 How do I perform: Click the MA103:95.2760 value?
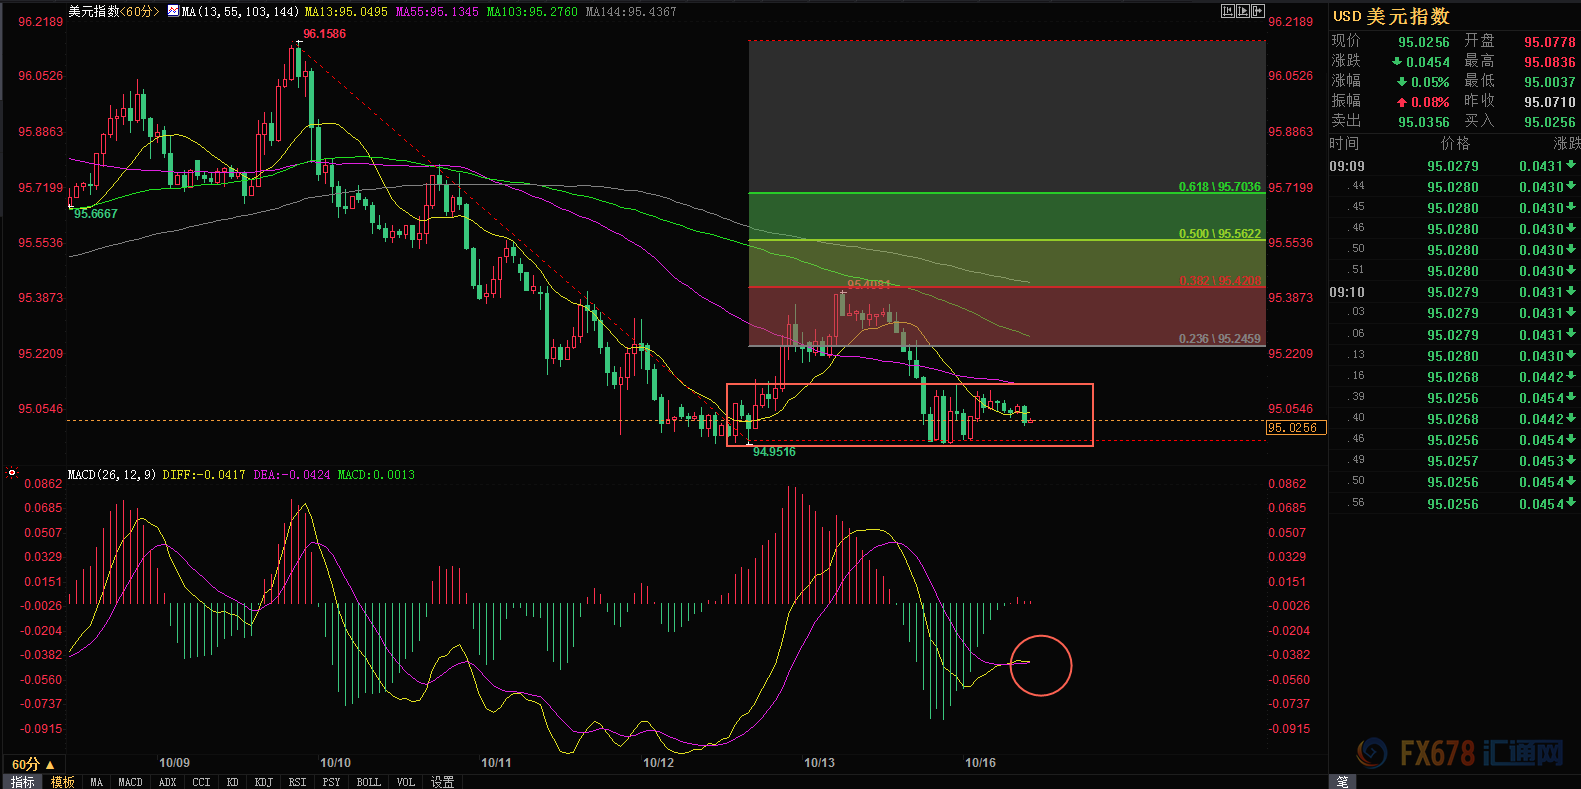click(532, 12)
